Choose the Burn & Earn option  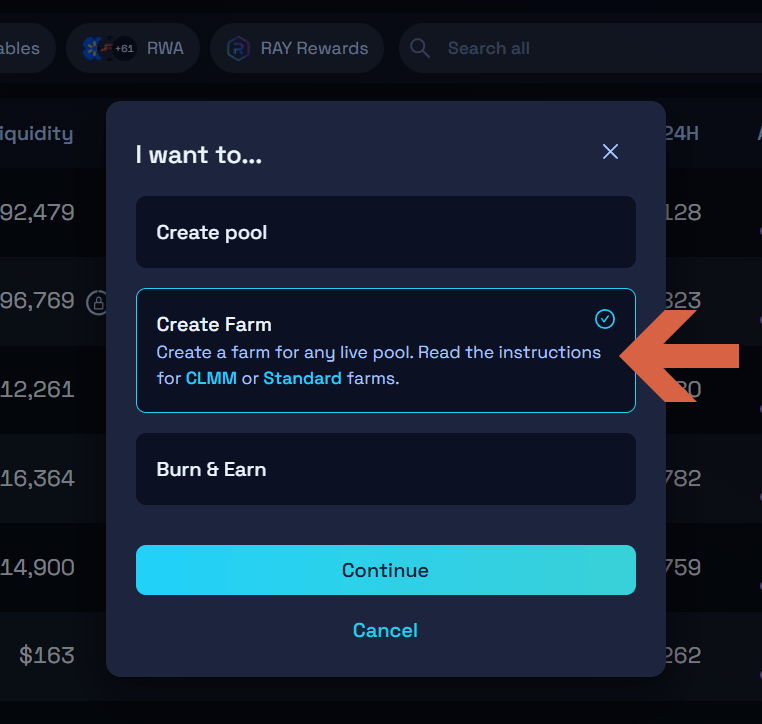point(385,469)
